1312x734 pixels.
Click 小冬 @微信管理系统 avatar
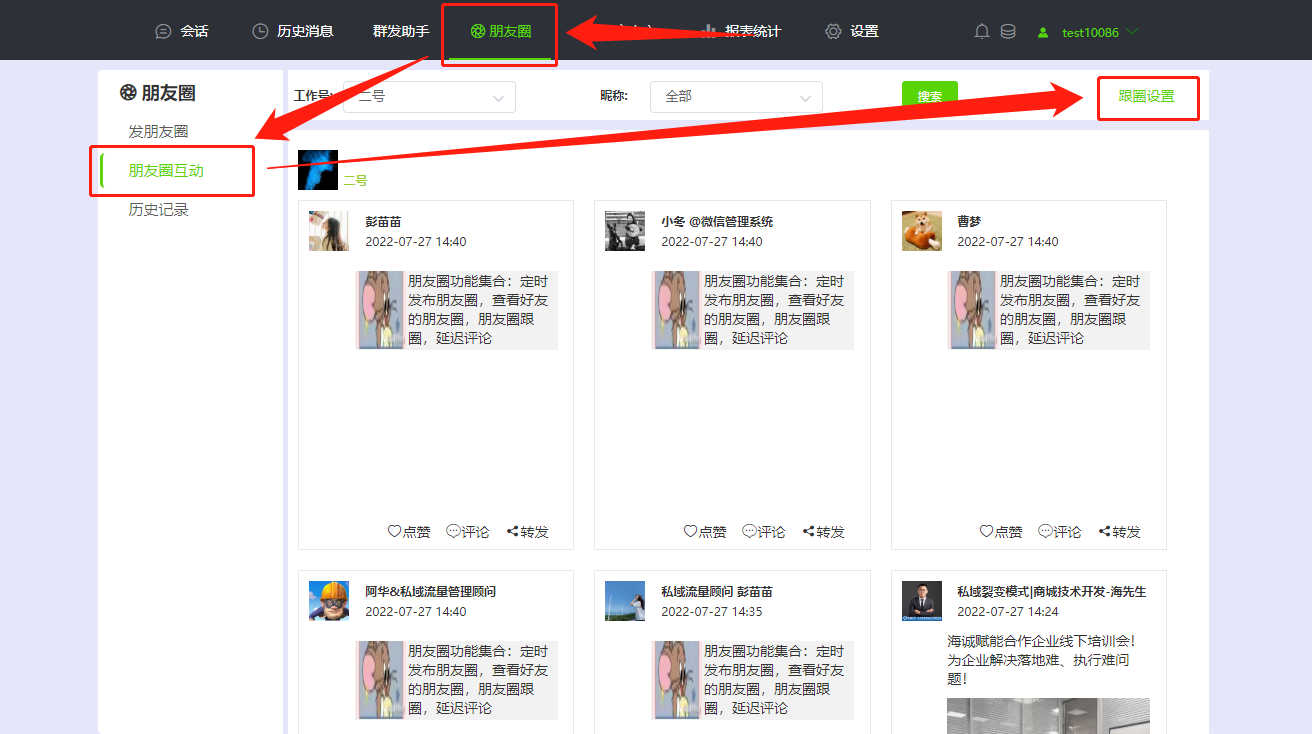(x=625, y=231)
